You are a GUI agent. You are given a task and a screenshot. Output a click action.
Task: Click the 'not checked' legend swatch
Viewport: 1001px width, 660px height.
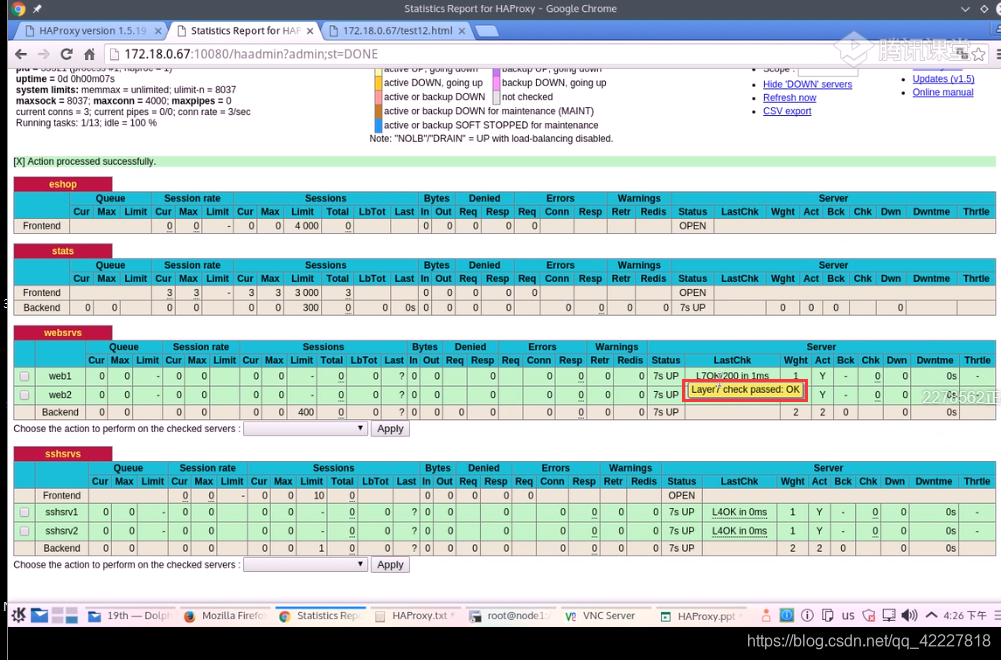[496, 97]
